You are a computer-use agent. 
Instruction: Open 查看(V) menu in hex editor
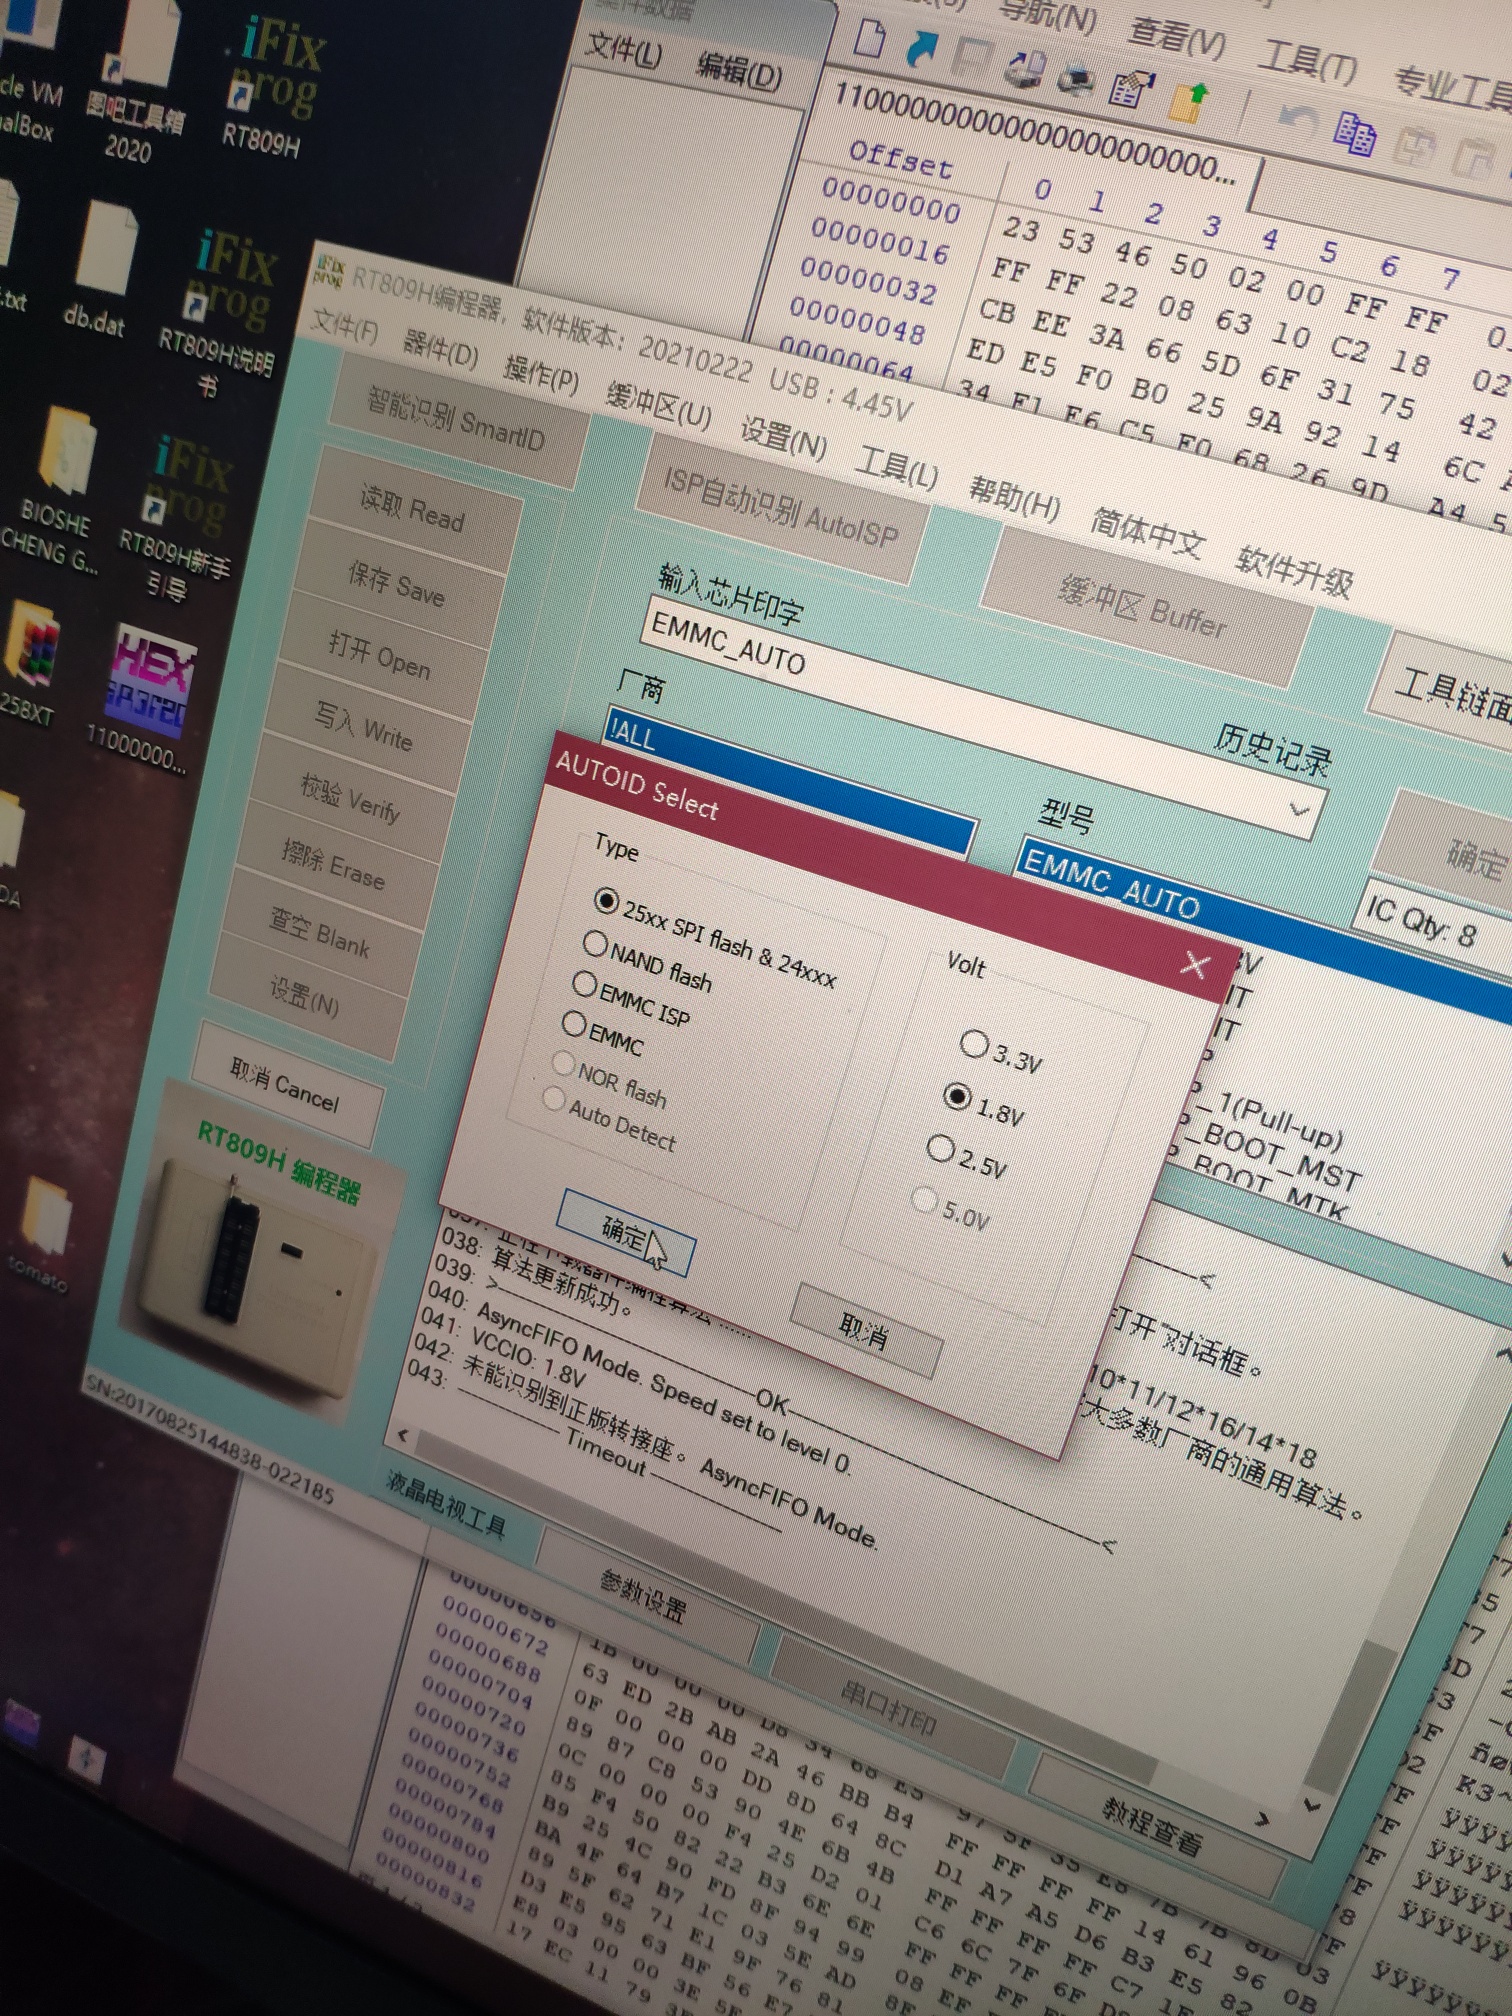[x=1176, y=37]
